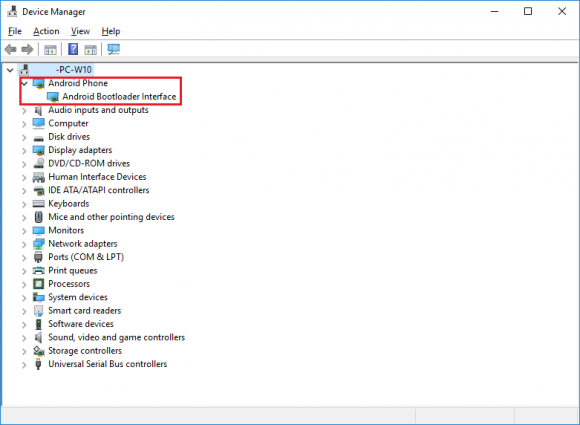
Task: Click the Show/Hide console tree toolbar icon
Action: (50, 49)
